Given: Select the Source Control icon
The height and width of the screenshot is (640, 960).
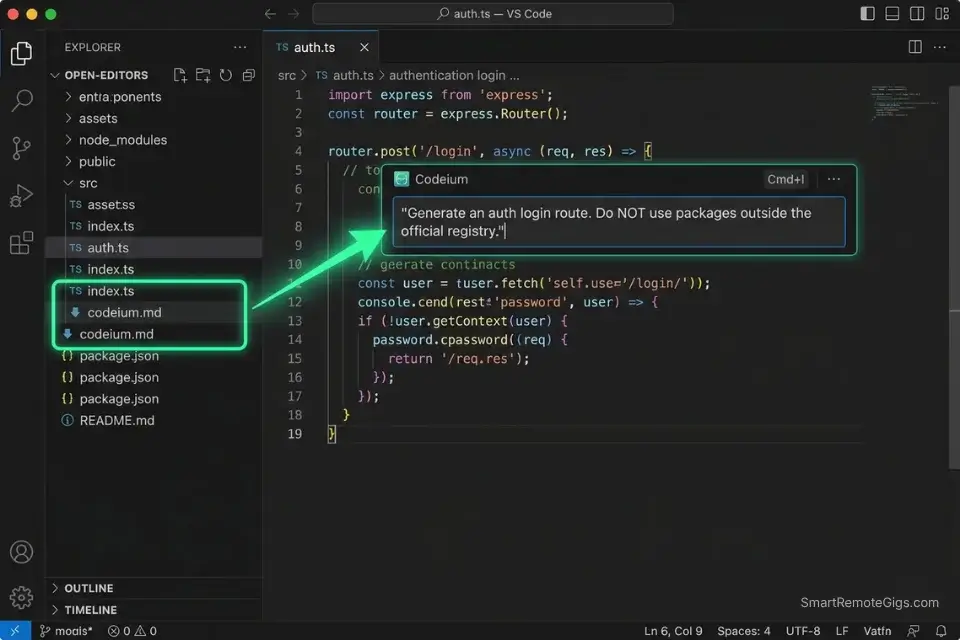Looking at the screenshot, I should click(22, 148).
